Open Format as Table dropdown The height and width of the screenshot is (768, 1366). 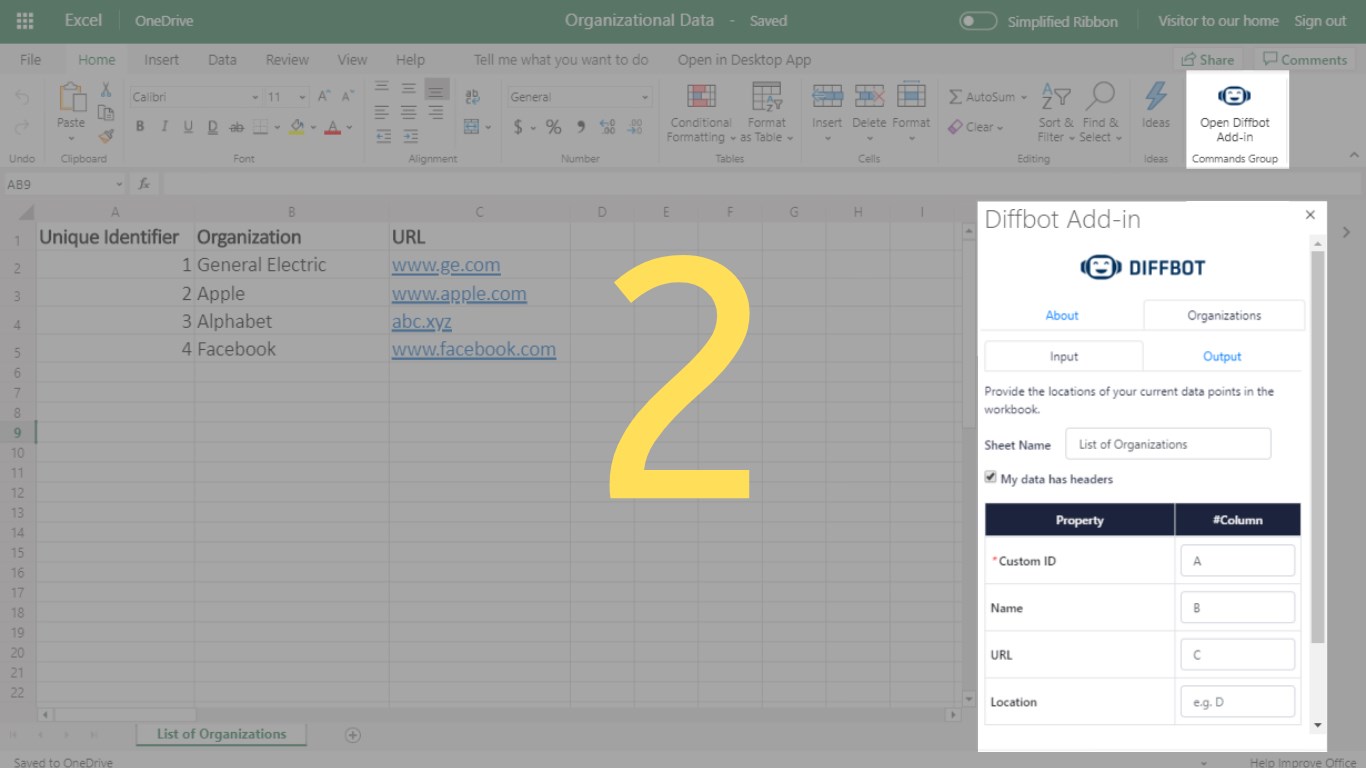click(x=766, y=113)
